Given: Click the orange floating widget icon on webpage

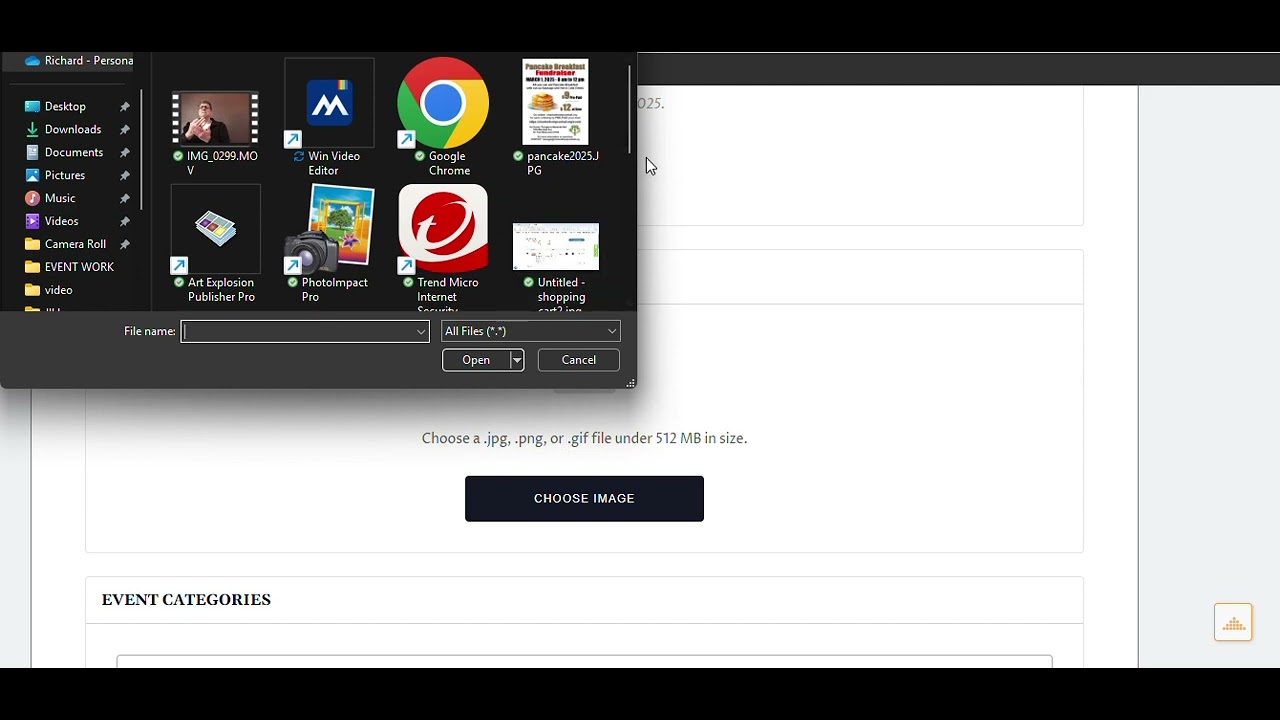Looking at the screenshot, I should click(x=1233, y=623).
